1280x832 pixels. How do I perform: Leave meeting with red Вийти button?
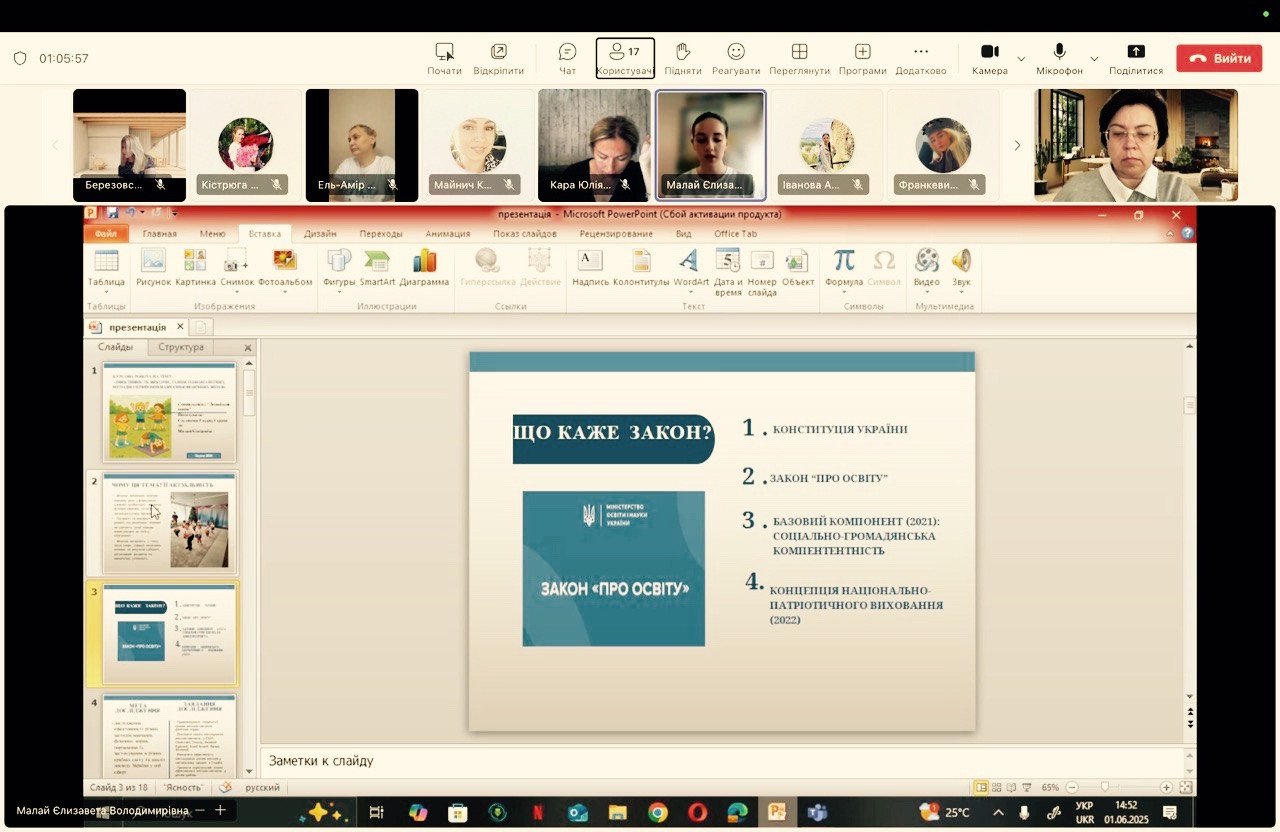pos(1219,58)
